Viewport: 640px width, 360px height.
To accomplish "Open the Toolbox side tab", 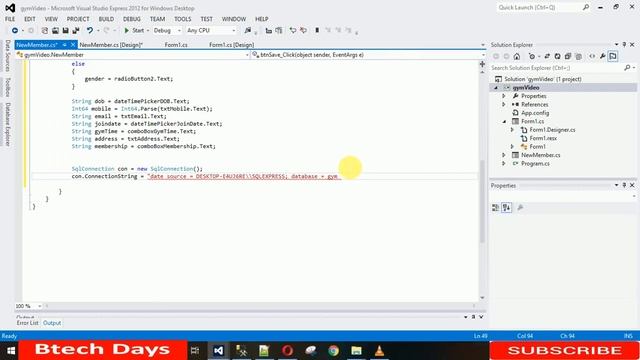I will [8, 87].
